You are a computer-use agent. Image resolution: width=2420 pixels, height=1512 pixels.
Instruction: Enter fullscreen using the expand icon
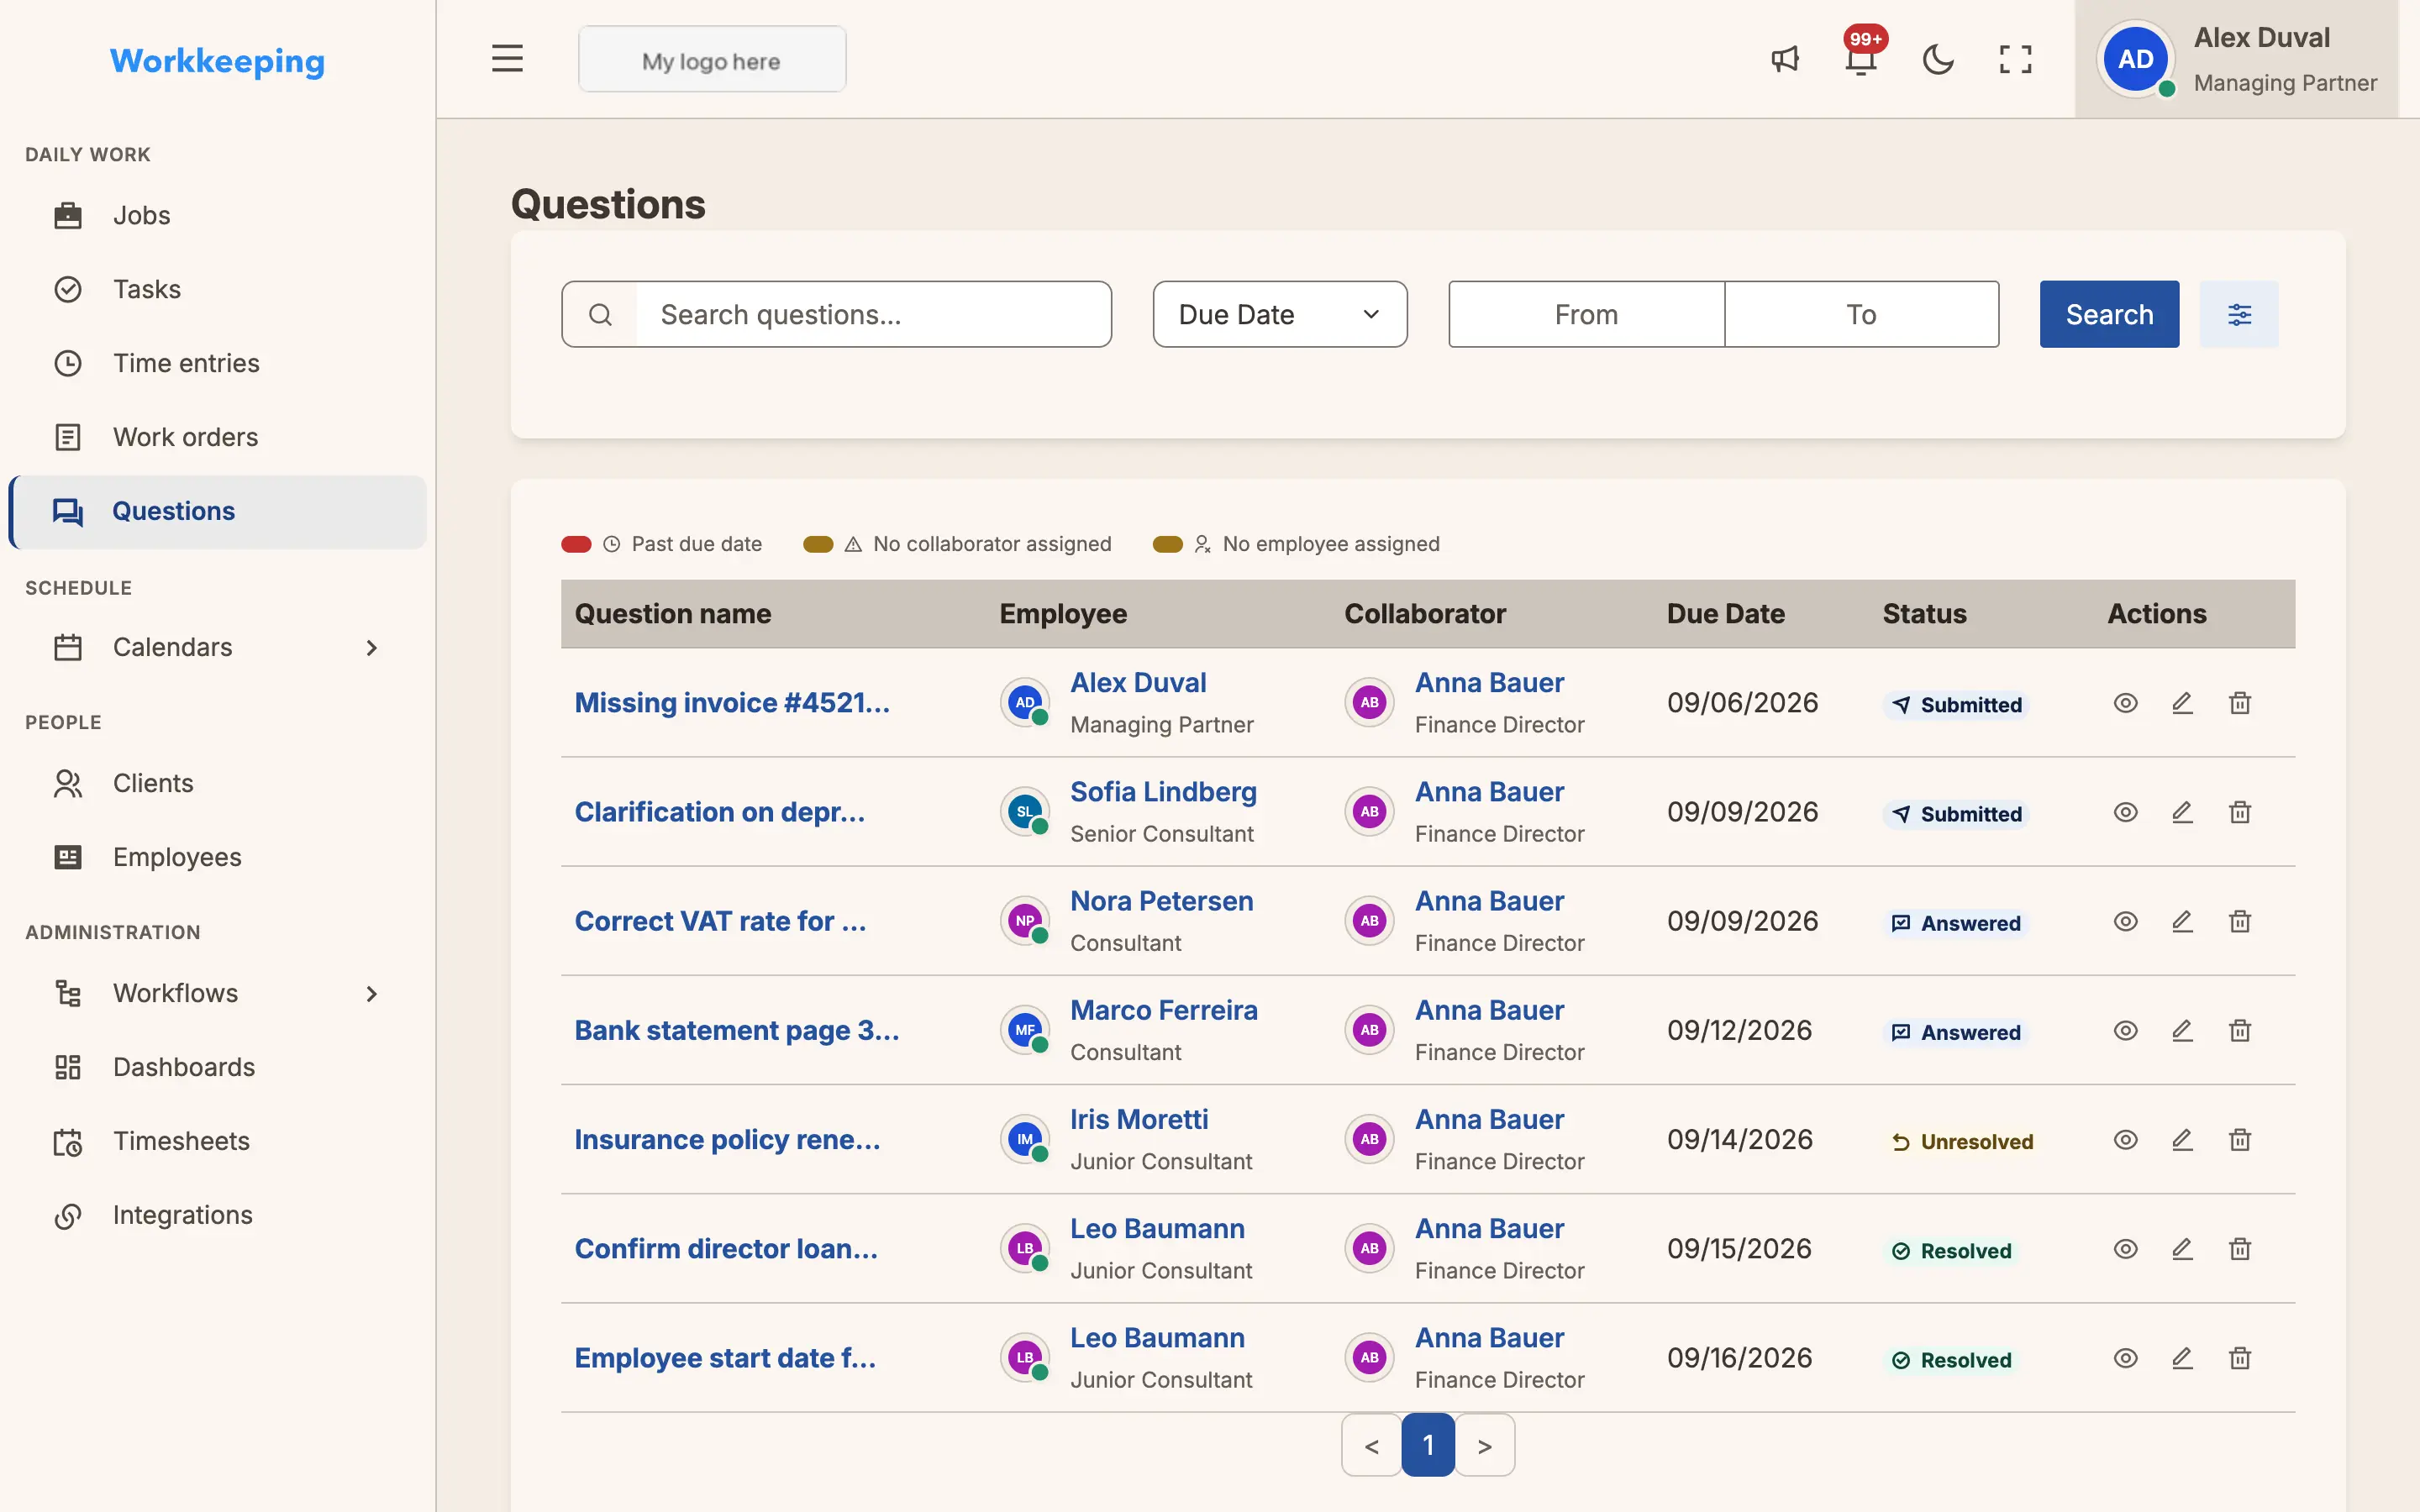click(2015, 59)
